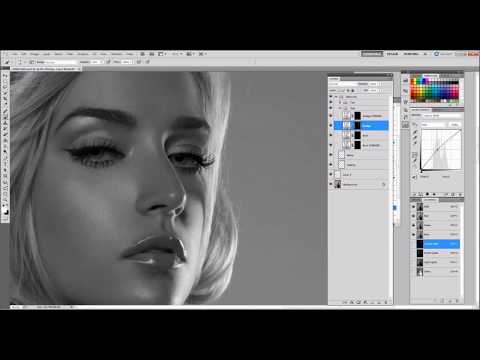The width and height of the screenshot is (480, 360).
Task: Select the last channel in Channels panel
Action: pyautogui.click(x=438, y=272)
